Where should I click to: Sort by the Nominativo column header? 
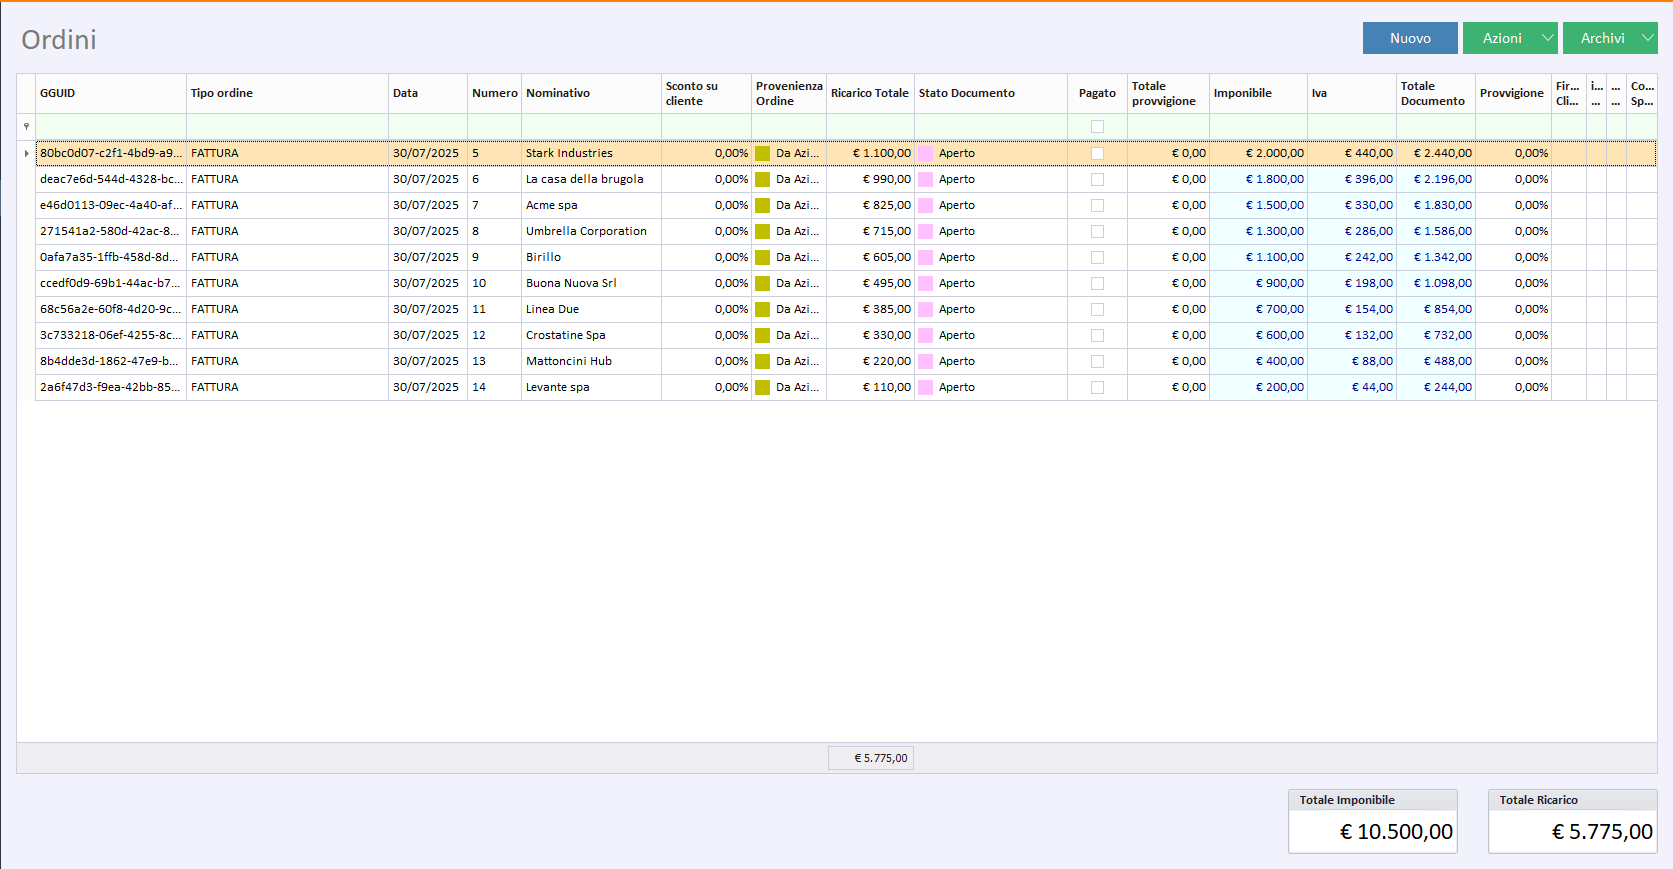tap(592, 93)
